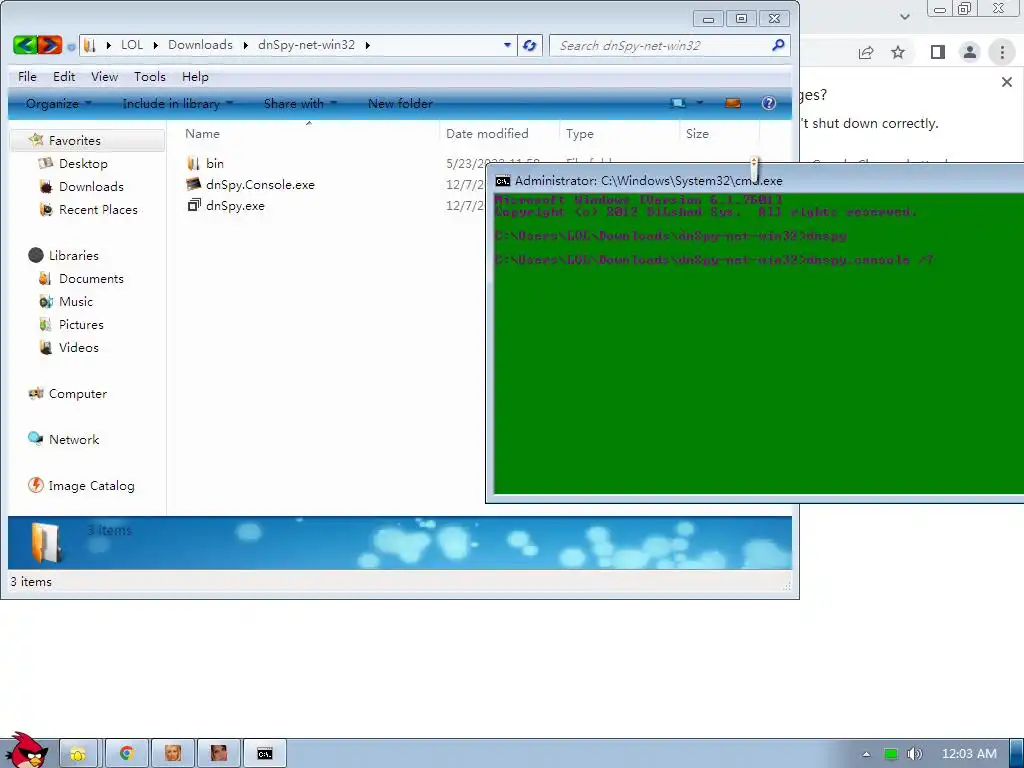Select Downloads in the address breadcrumb
Image resolution: width=1024 pixels, height=768 pixels.
[x=200, y=45]
